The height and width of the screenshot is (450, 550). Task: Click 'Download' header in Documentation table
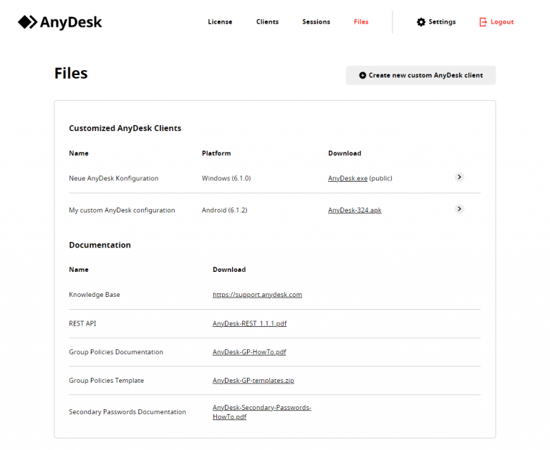coord(229,270)
